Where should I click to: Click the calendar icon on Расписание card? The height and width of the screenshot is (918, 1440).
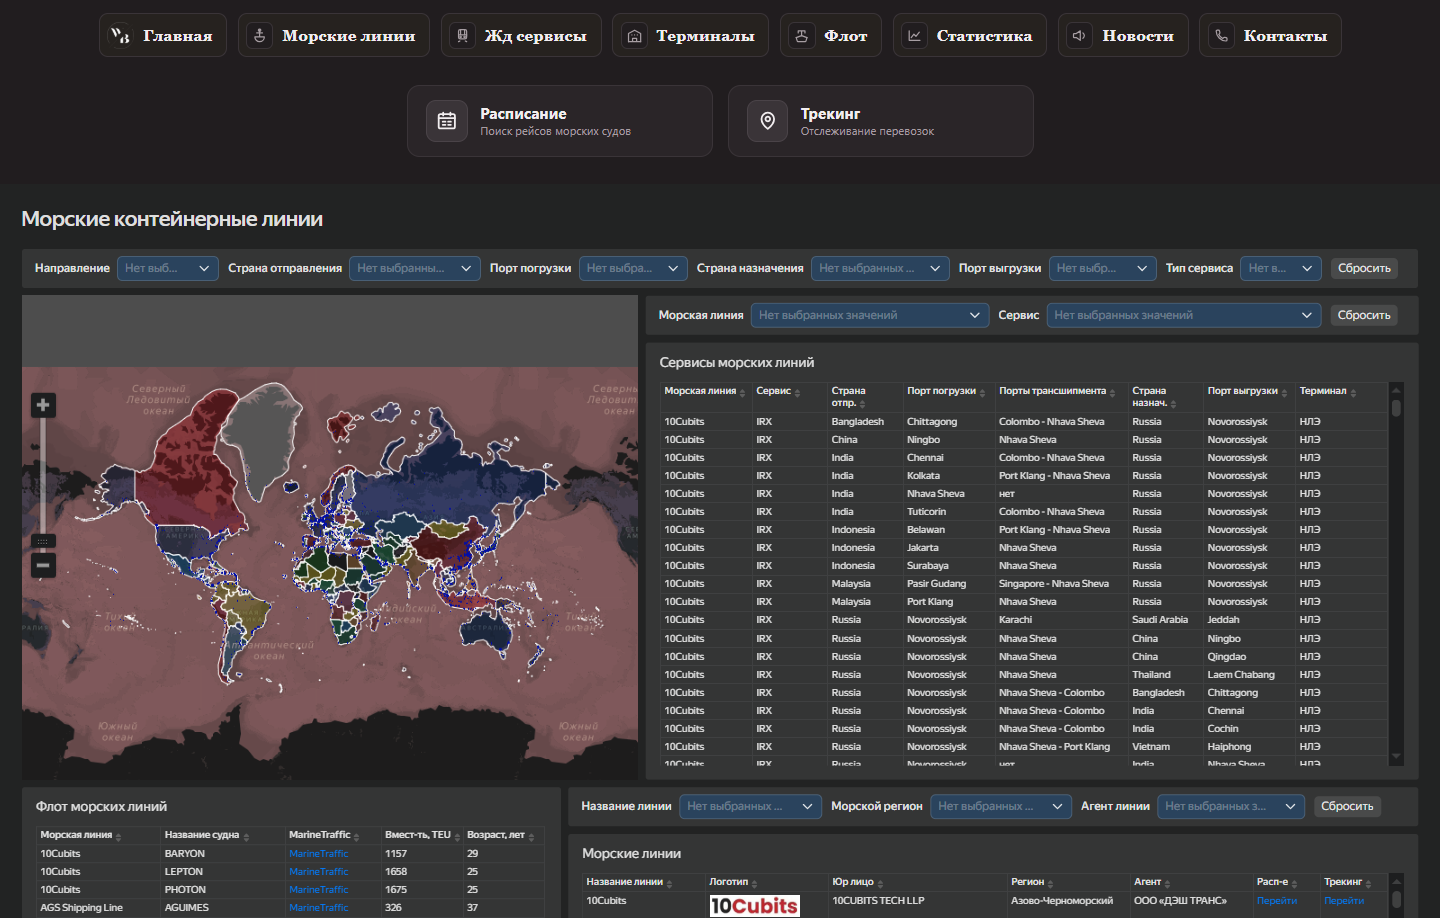pyautogui.click(x=447, y=121)
